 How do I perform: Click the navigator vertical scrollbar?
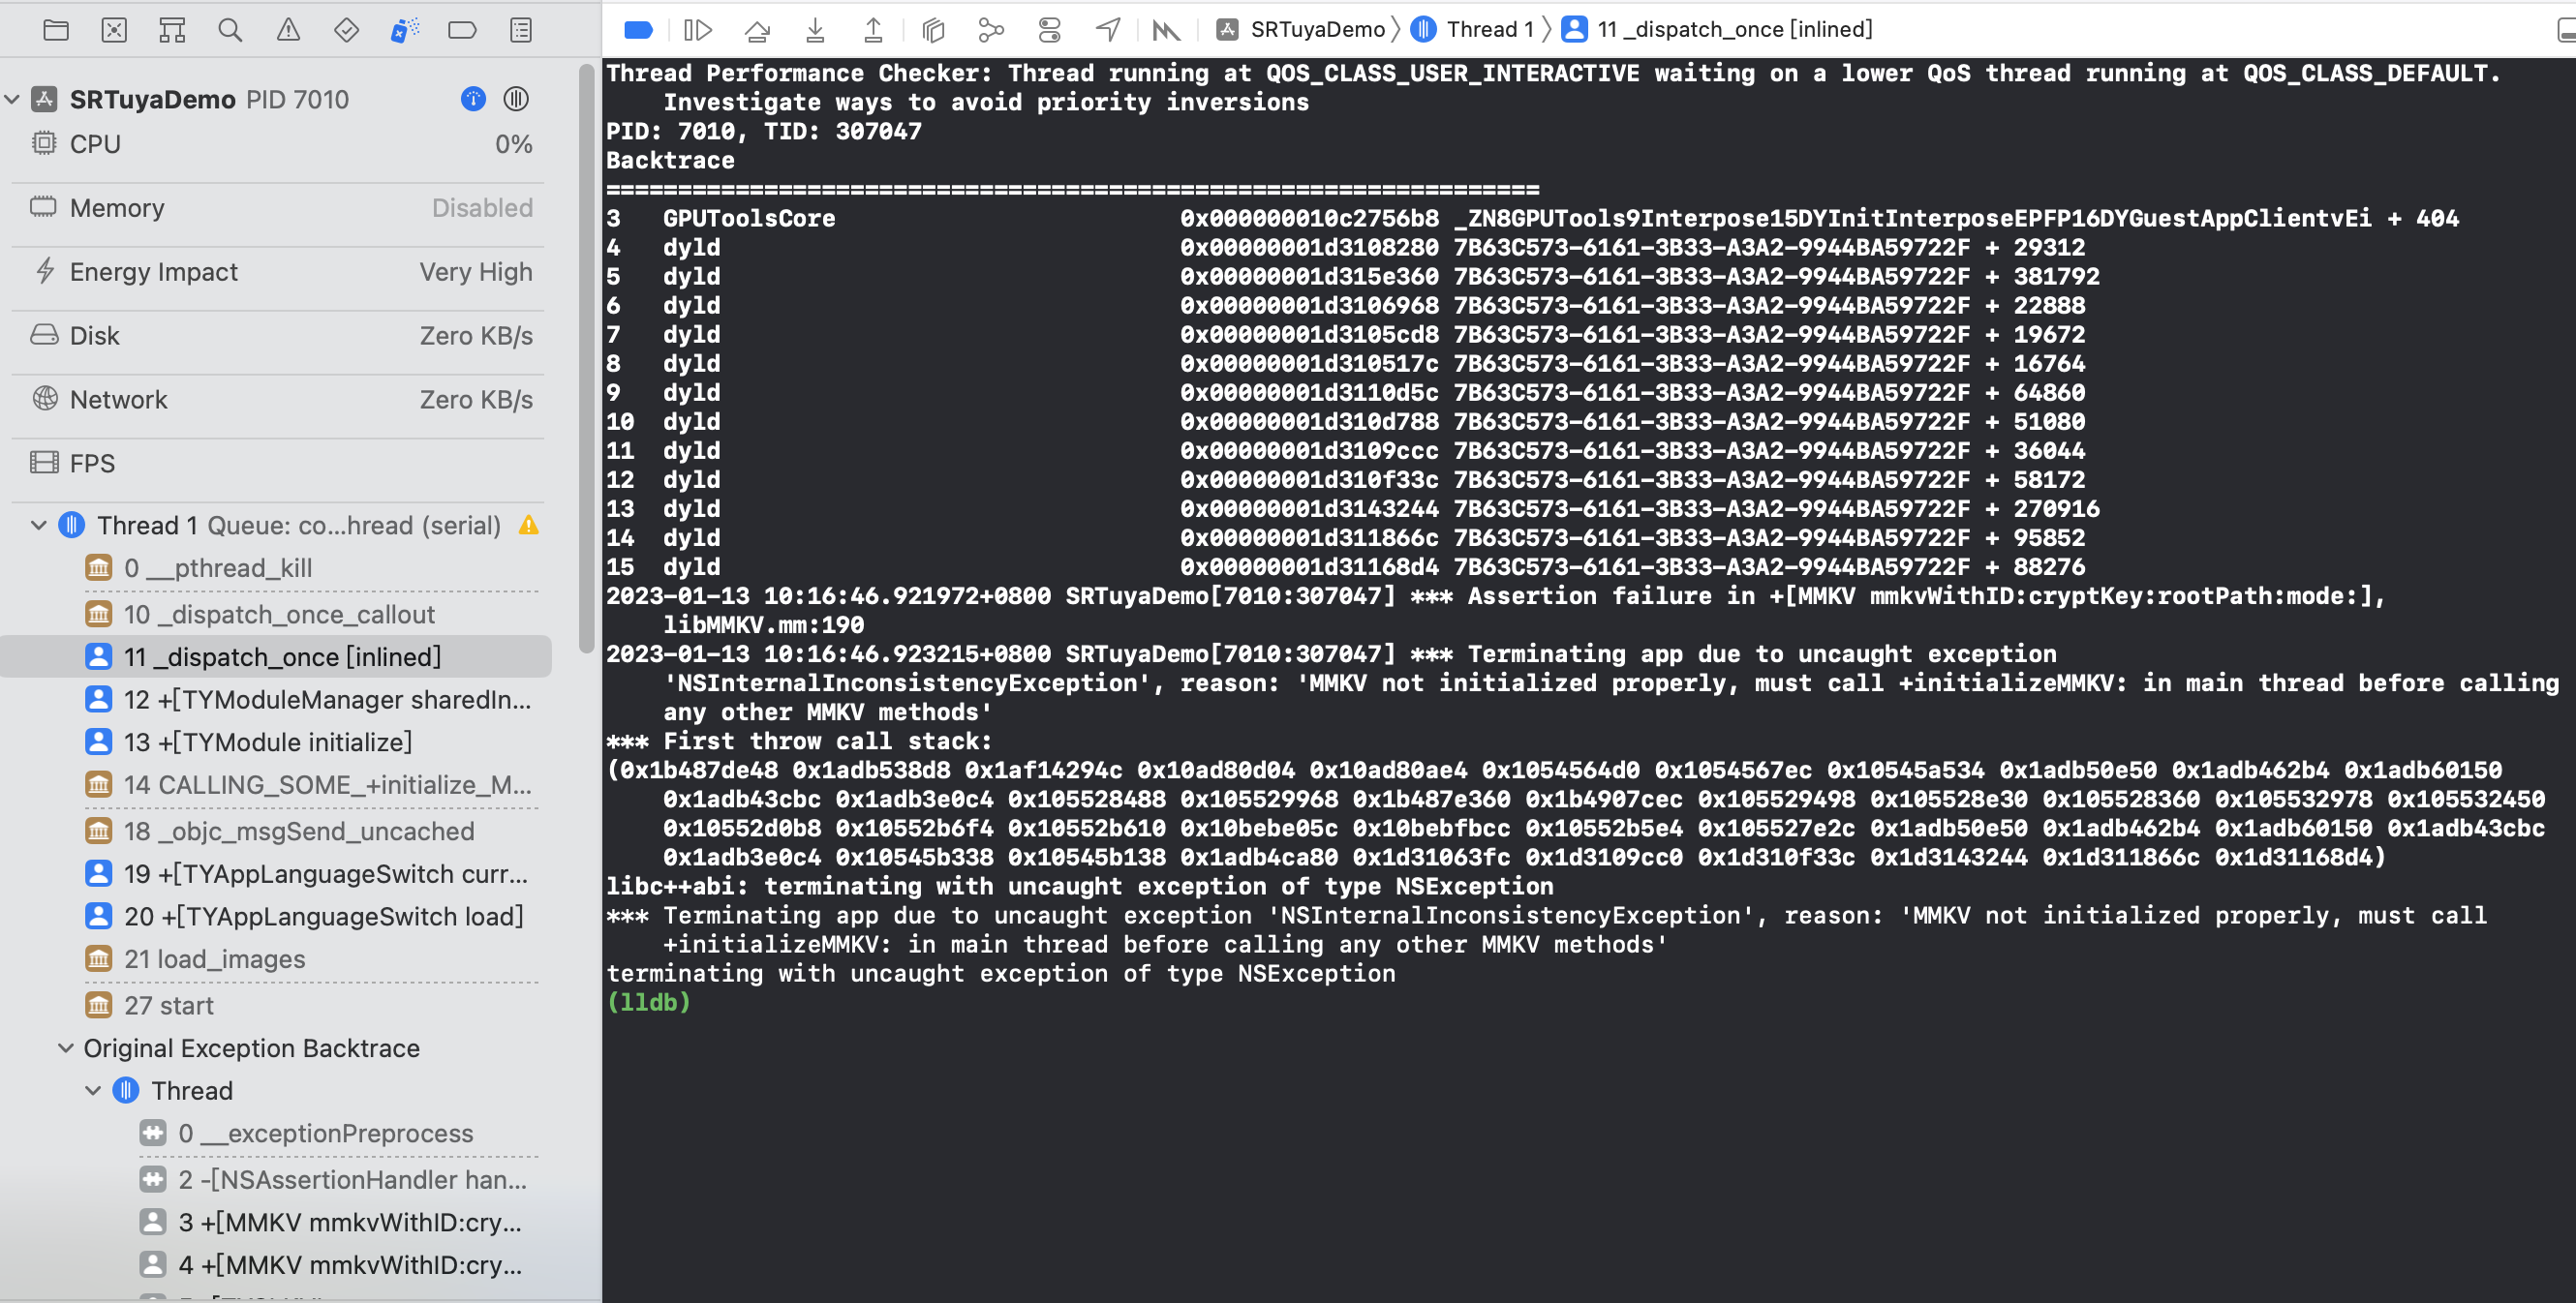587,358
